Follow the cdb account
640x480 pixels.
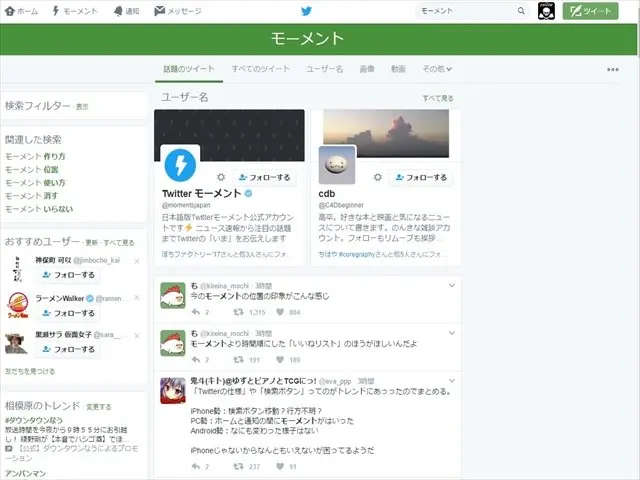click(421, 178)
